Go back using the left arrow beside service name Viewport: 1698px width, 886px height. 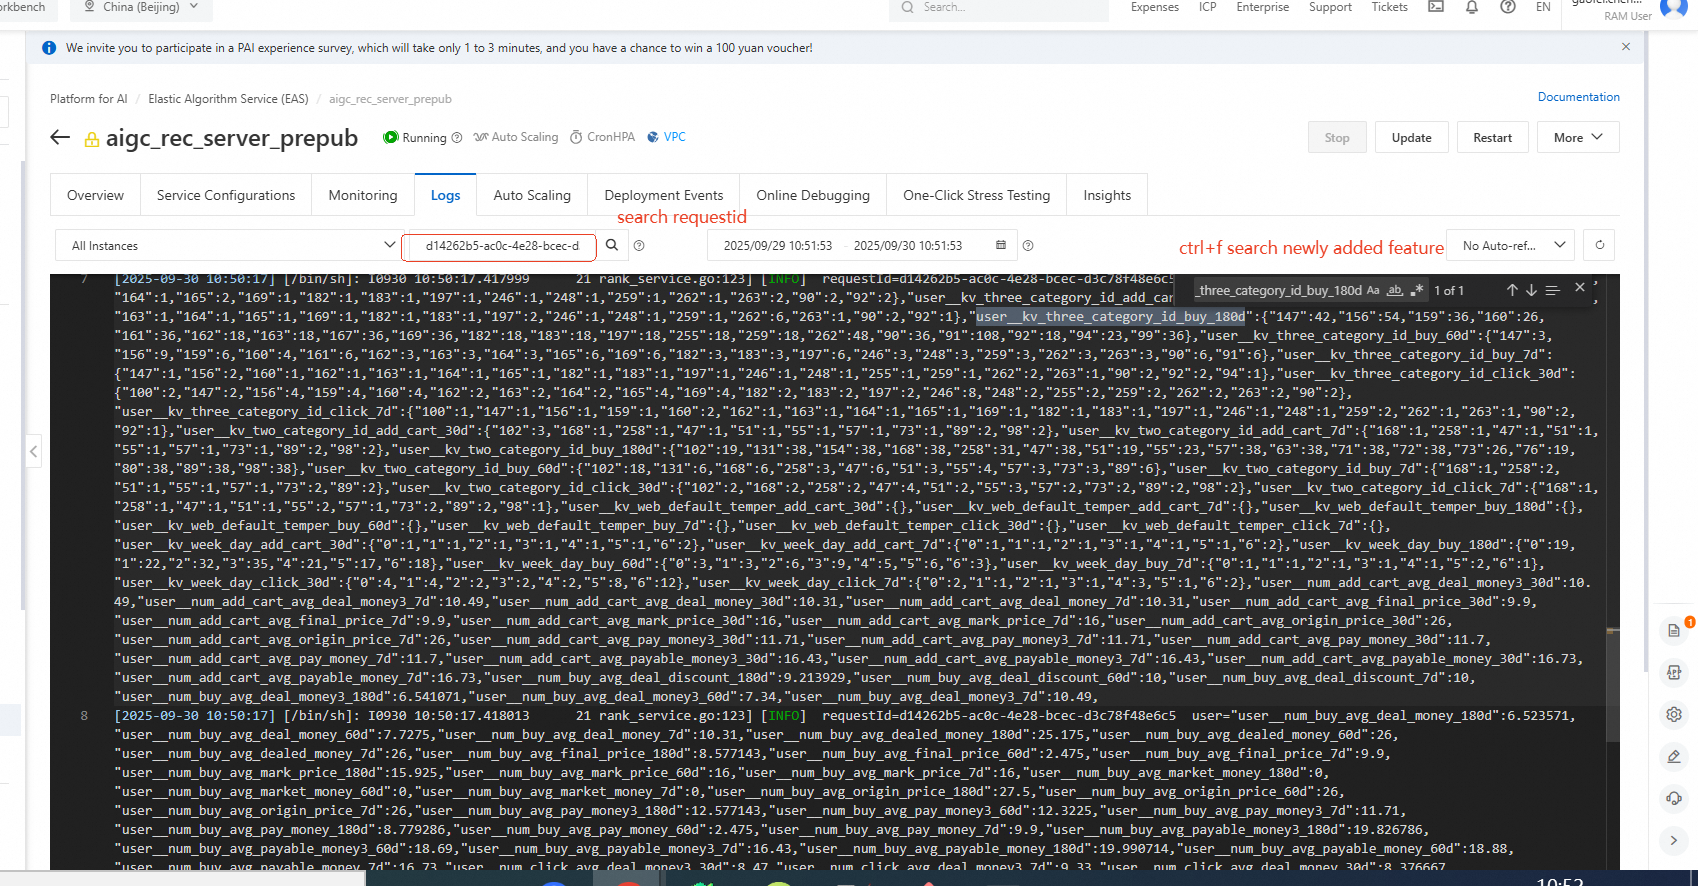(x=60, y=138)
